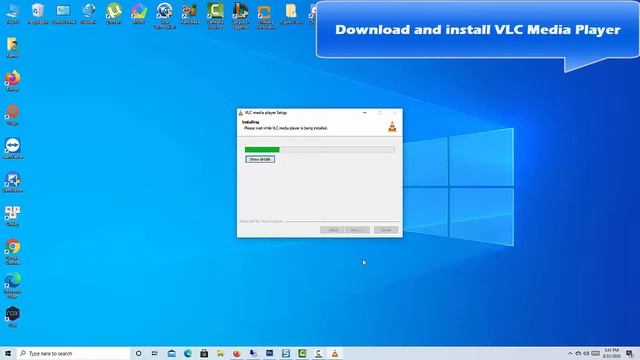Click the 'Type here to search' taskbar box
640x360 pixels.
73,353
